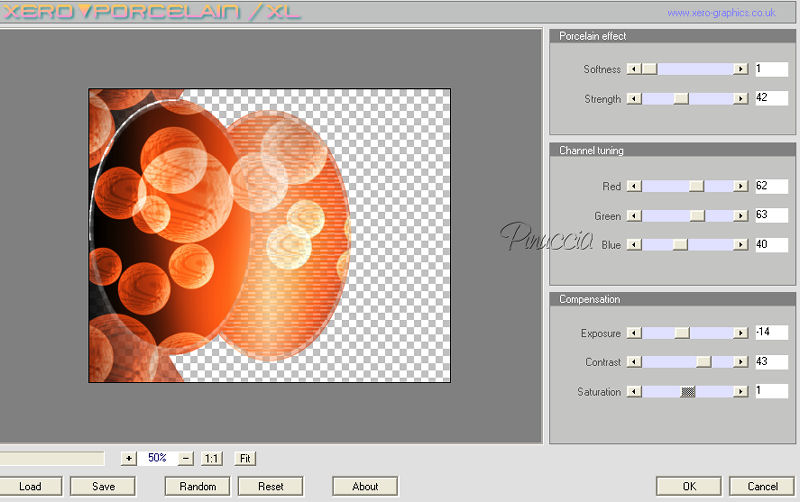
Task: Click right arrow of Blue slider
Action: (740, 244)
